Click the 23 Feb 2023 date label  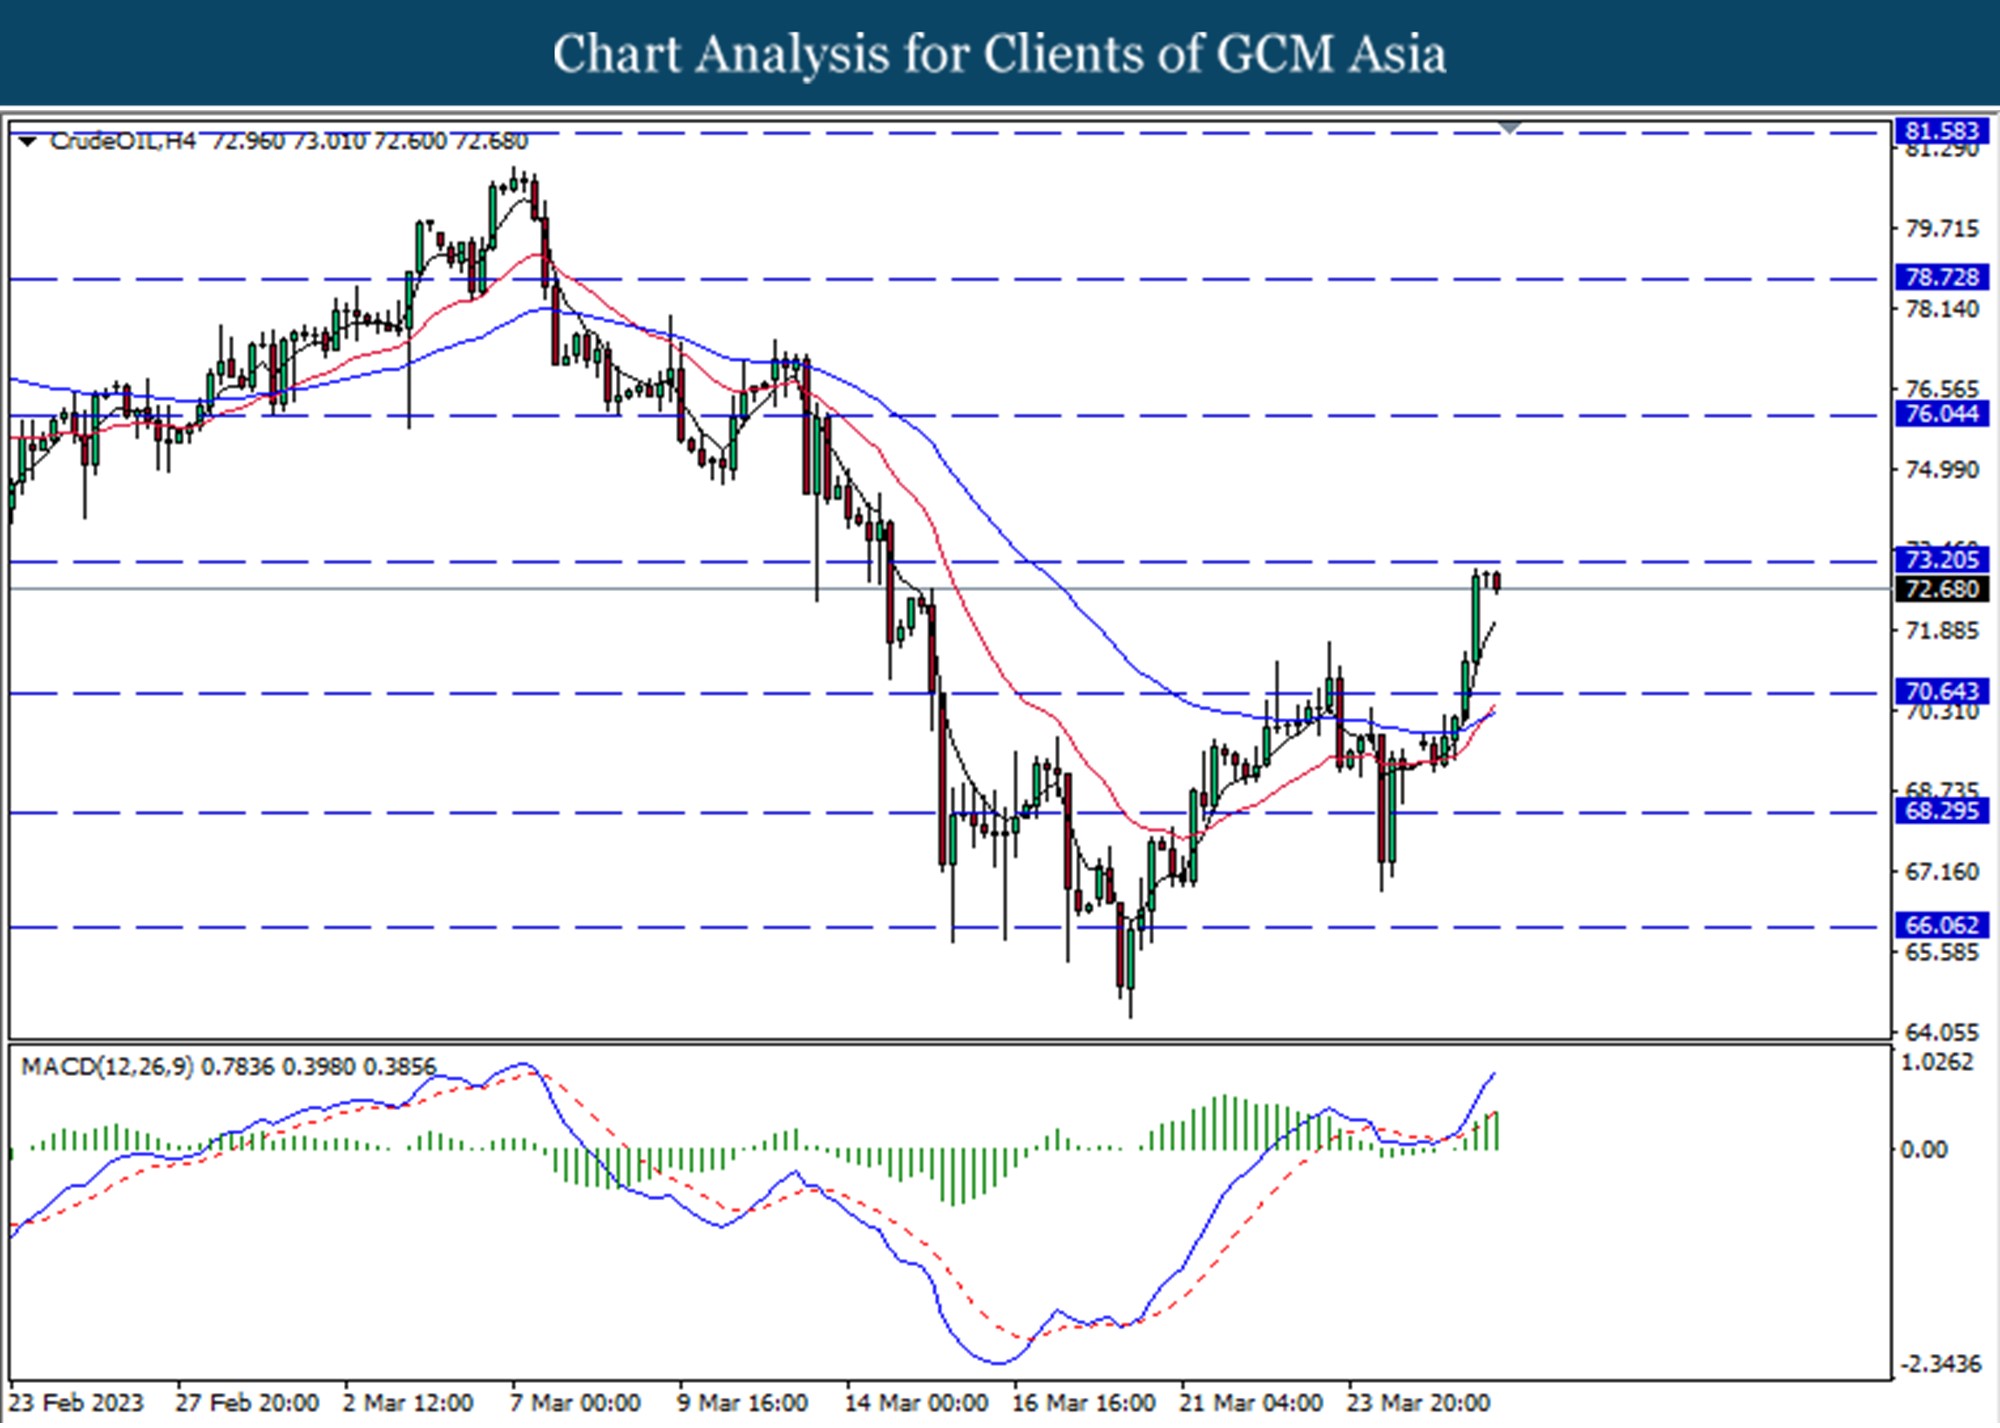pos(76,1403)
